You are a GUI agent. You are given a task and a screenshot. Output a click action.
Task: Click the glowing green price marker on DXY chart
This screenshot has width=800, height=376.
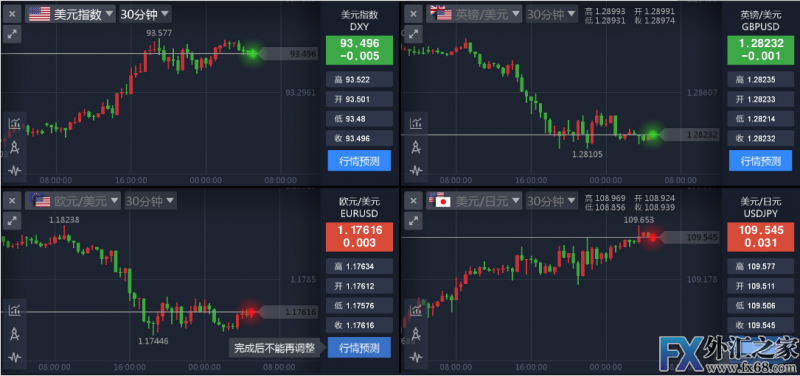click(253, 53)
